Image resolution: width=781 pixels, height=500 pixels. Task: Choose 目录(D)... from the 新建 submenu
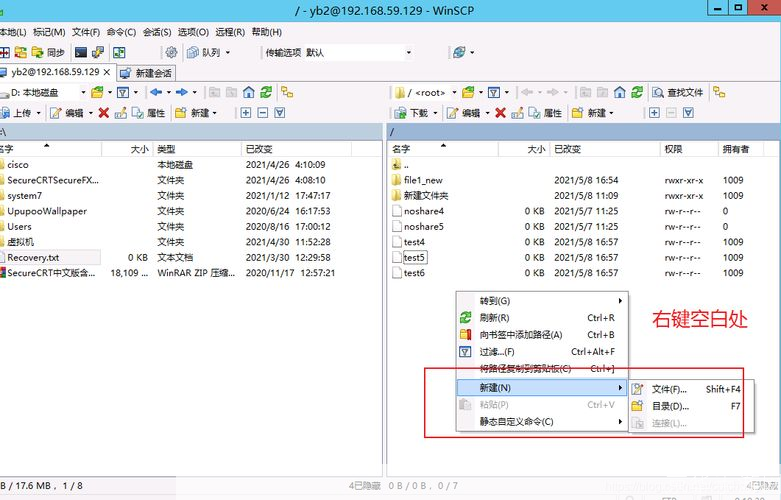(692, 406)
